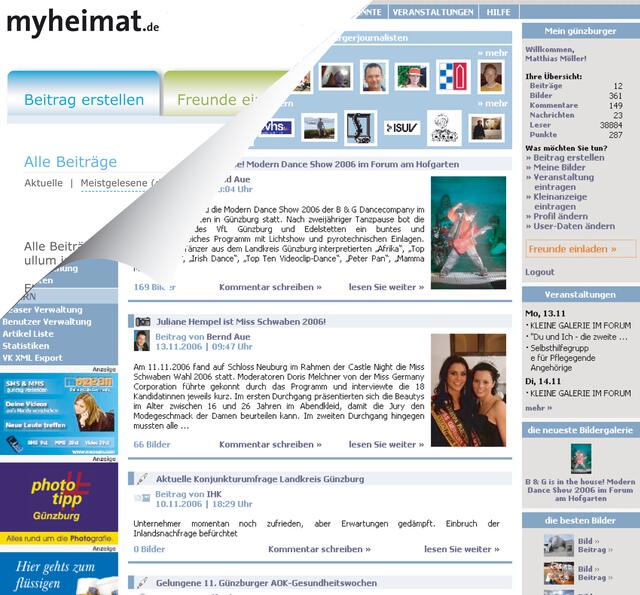The height and width of the screenshot is (595, 640).
Task: Open B & G is in the house gallery caption
Action: pos(580,490)
